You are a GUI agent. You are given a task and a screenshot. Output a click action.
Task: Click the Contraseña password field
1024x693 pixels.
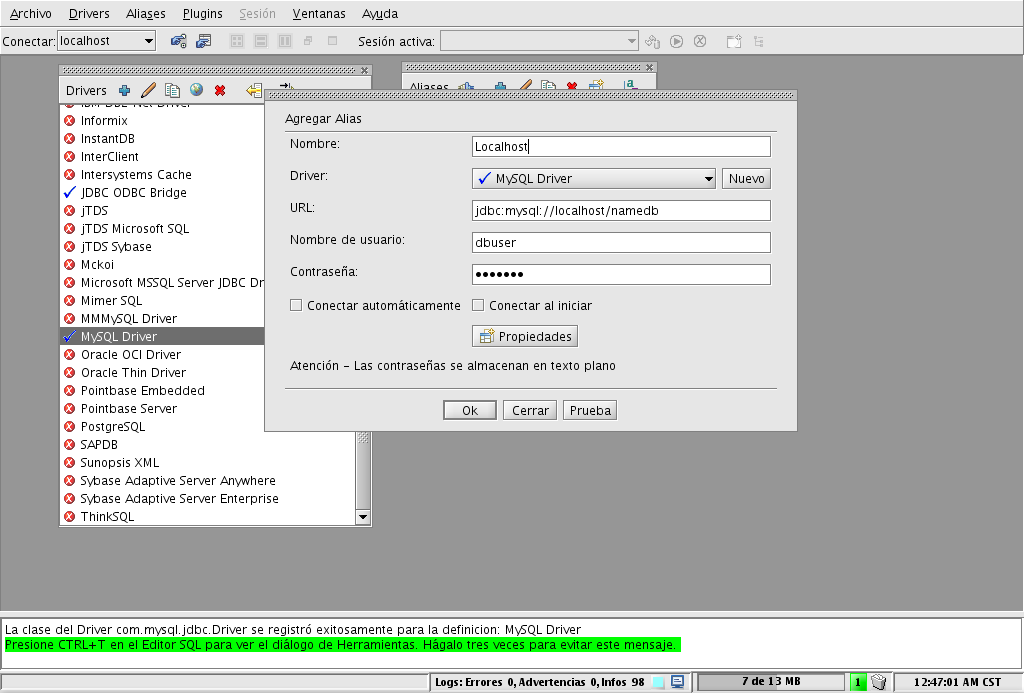click(x=621, y=274)
